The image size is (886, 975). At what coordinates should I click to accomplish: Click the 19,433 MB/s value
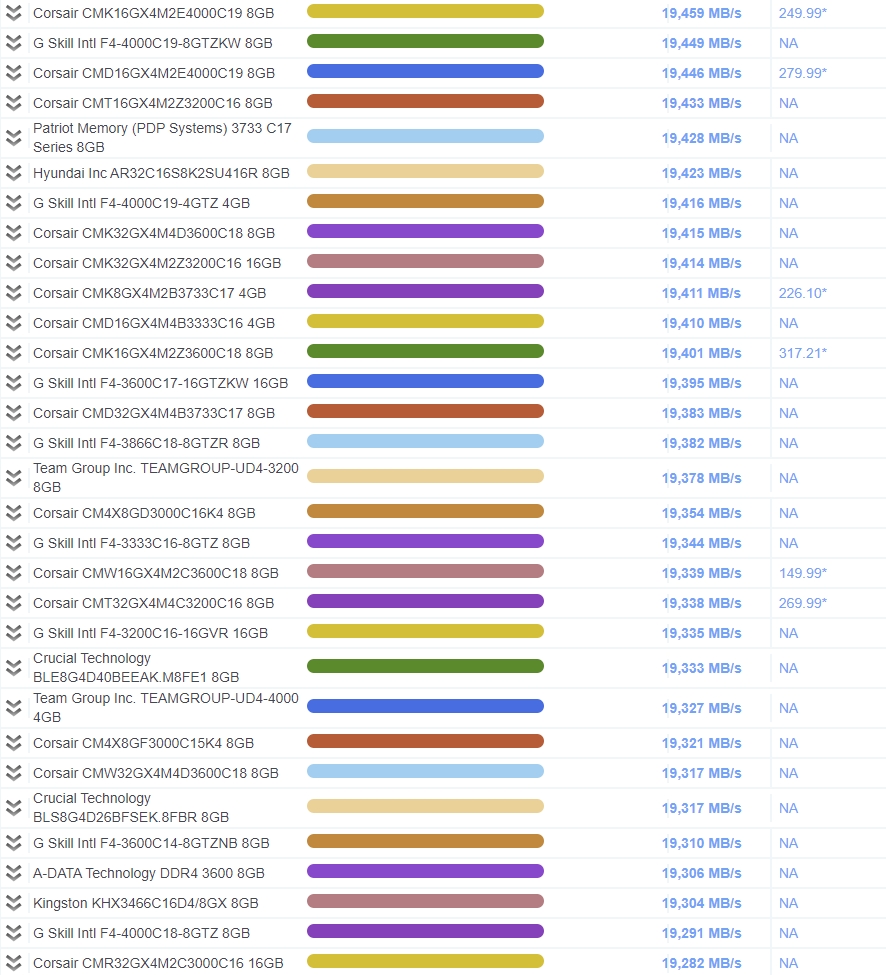[701, 103]
